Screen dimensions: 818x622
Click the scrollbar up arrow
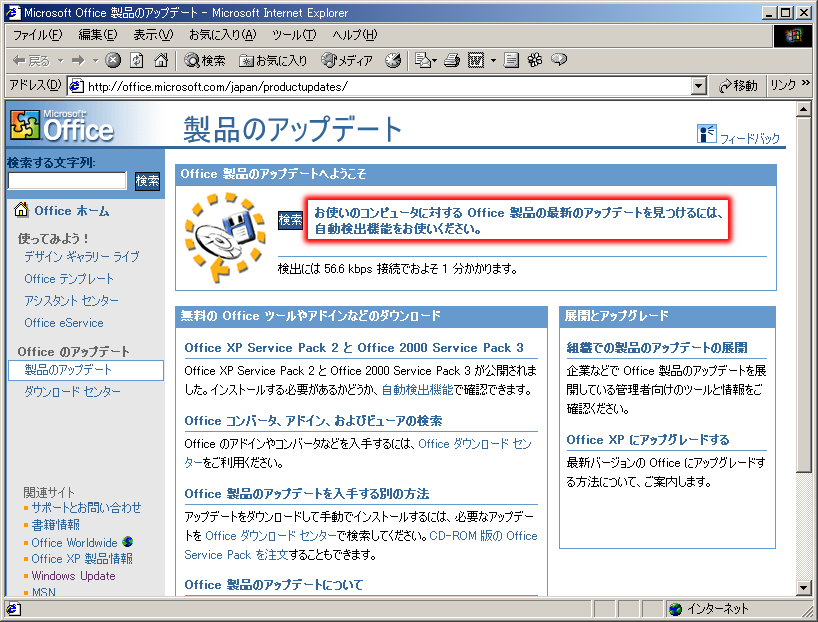coord(803,109)
